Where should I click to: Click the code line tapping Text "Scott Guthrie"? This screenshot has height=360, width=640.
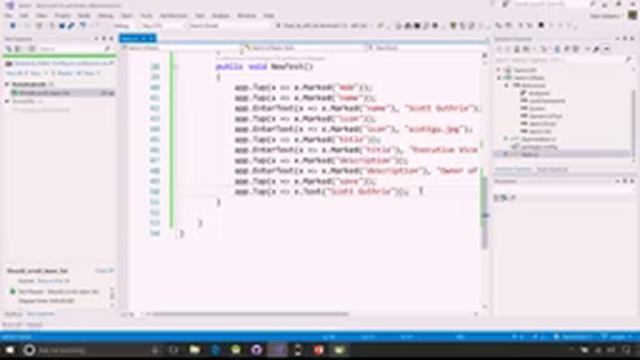tap(321, 191)
